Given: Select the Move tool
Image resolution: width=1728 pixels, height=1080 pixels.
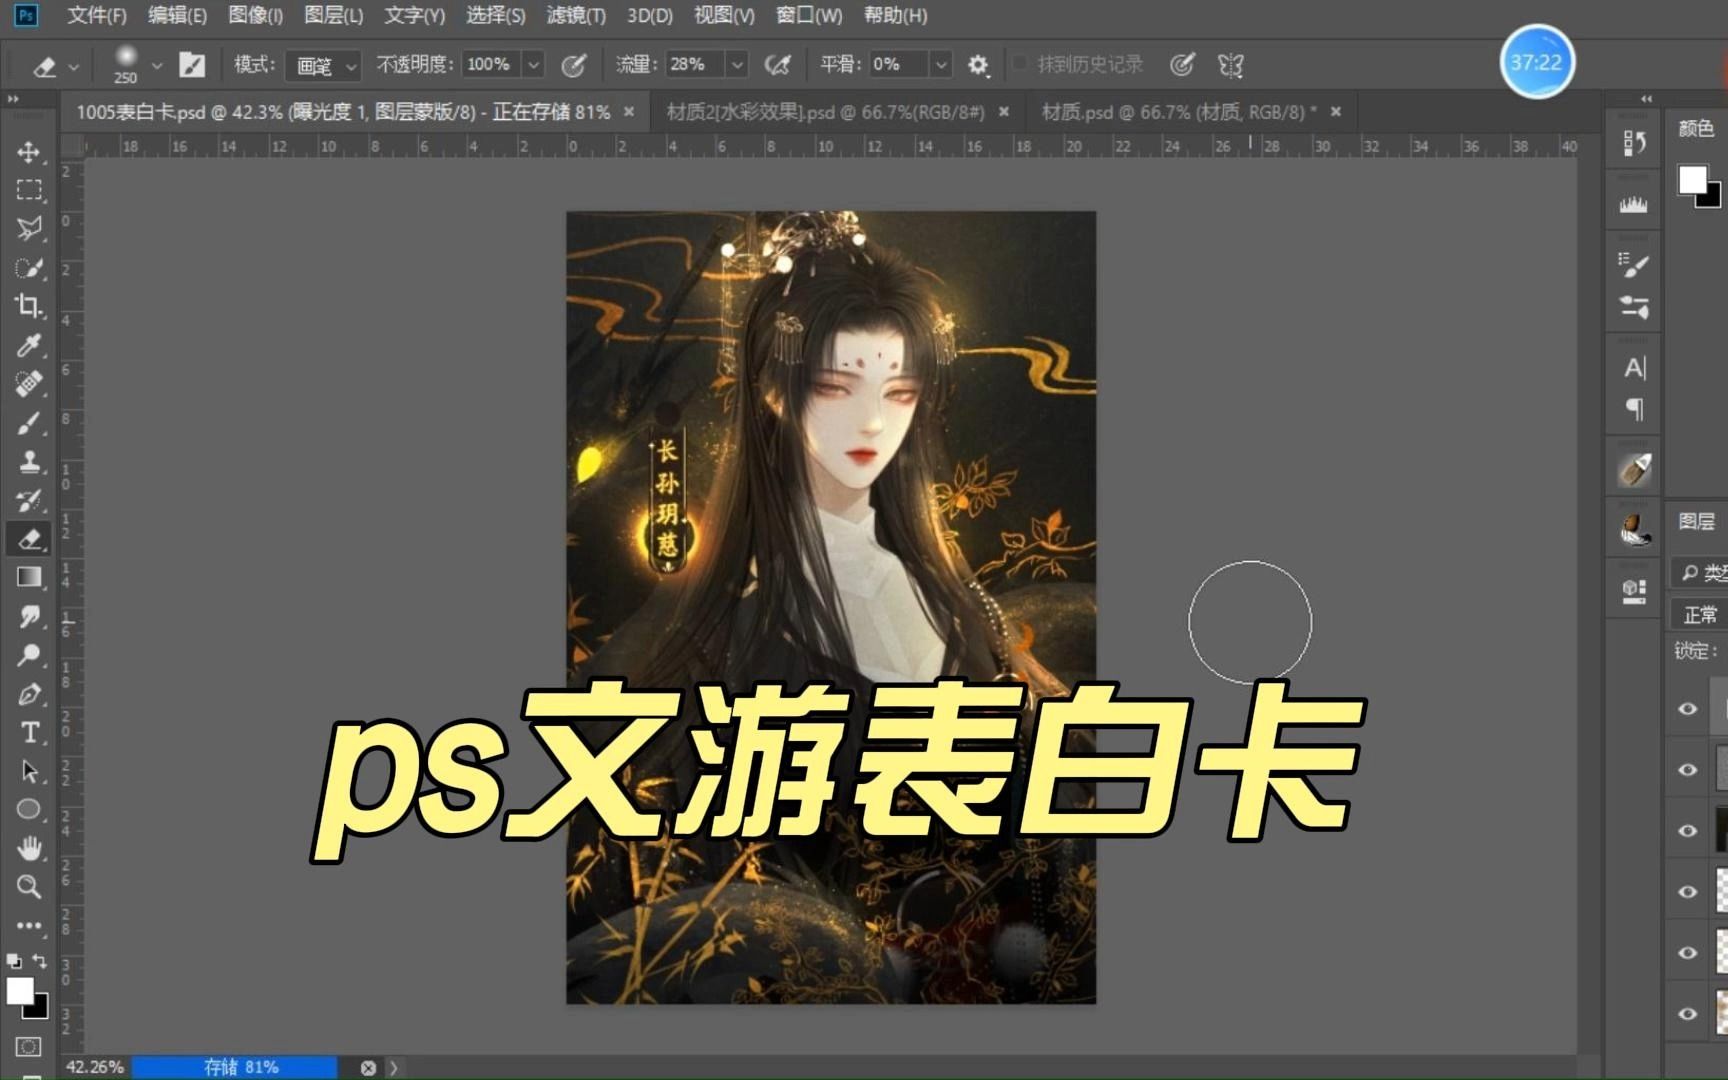Looking at the screenshot, I should pos(28,152).
